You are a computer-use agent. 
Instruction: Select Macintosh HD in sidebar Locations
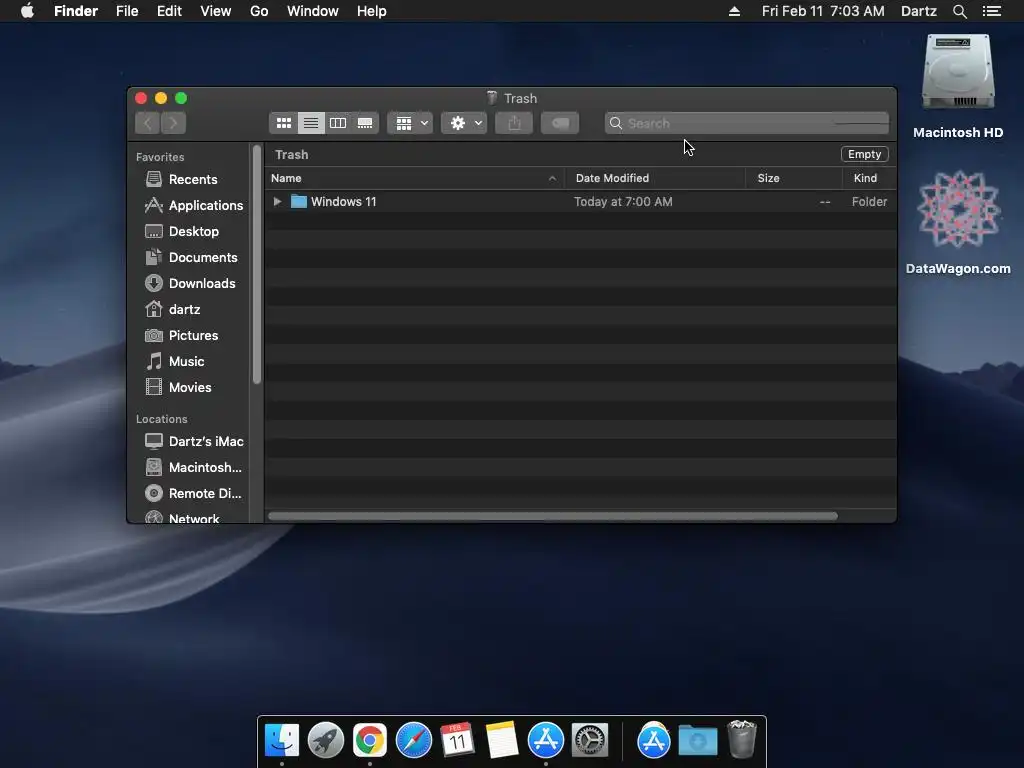coord(193,468)
